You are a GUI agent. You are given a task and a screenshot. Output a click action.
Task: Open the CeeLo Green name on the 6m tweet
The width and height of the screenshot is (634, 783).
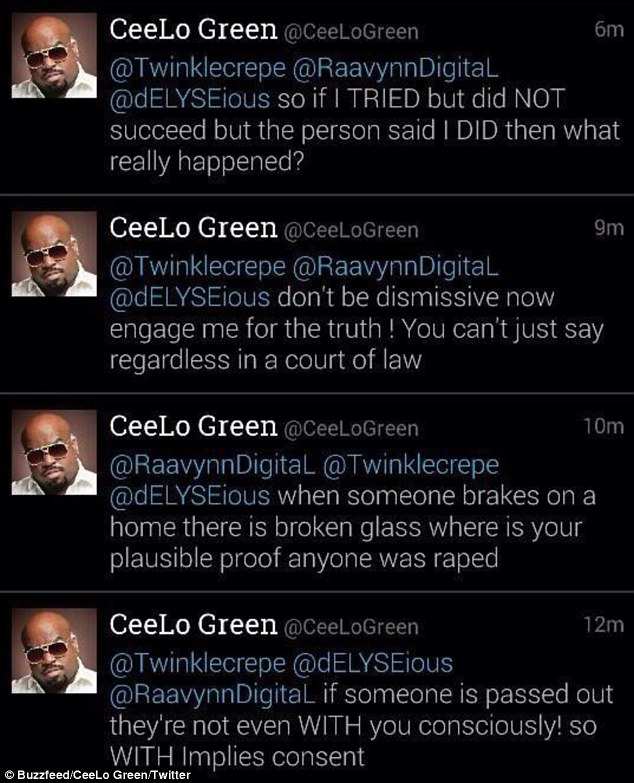click(x=194, y=30)
